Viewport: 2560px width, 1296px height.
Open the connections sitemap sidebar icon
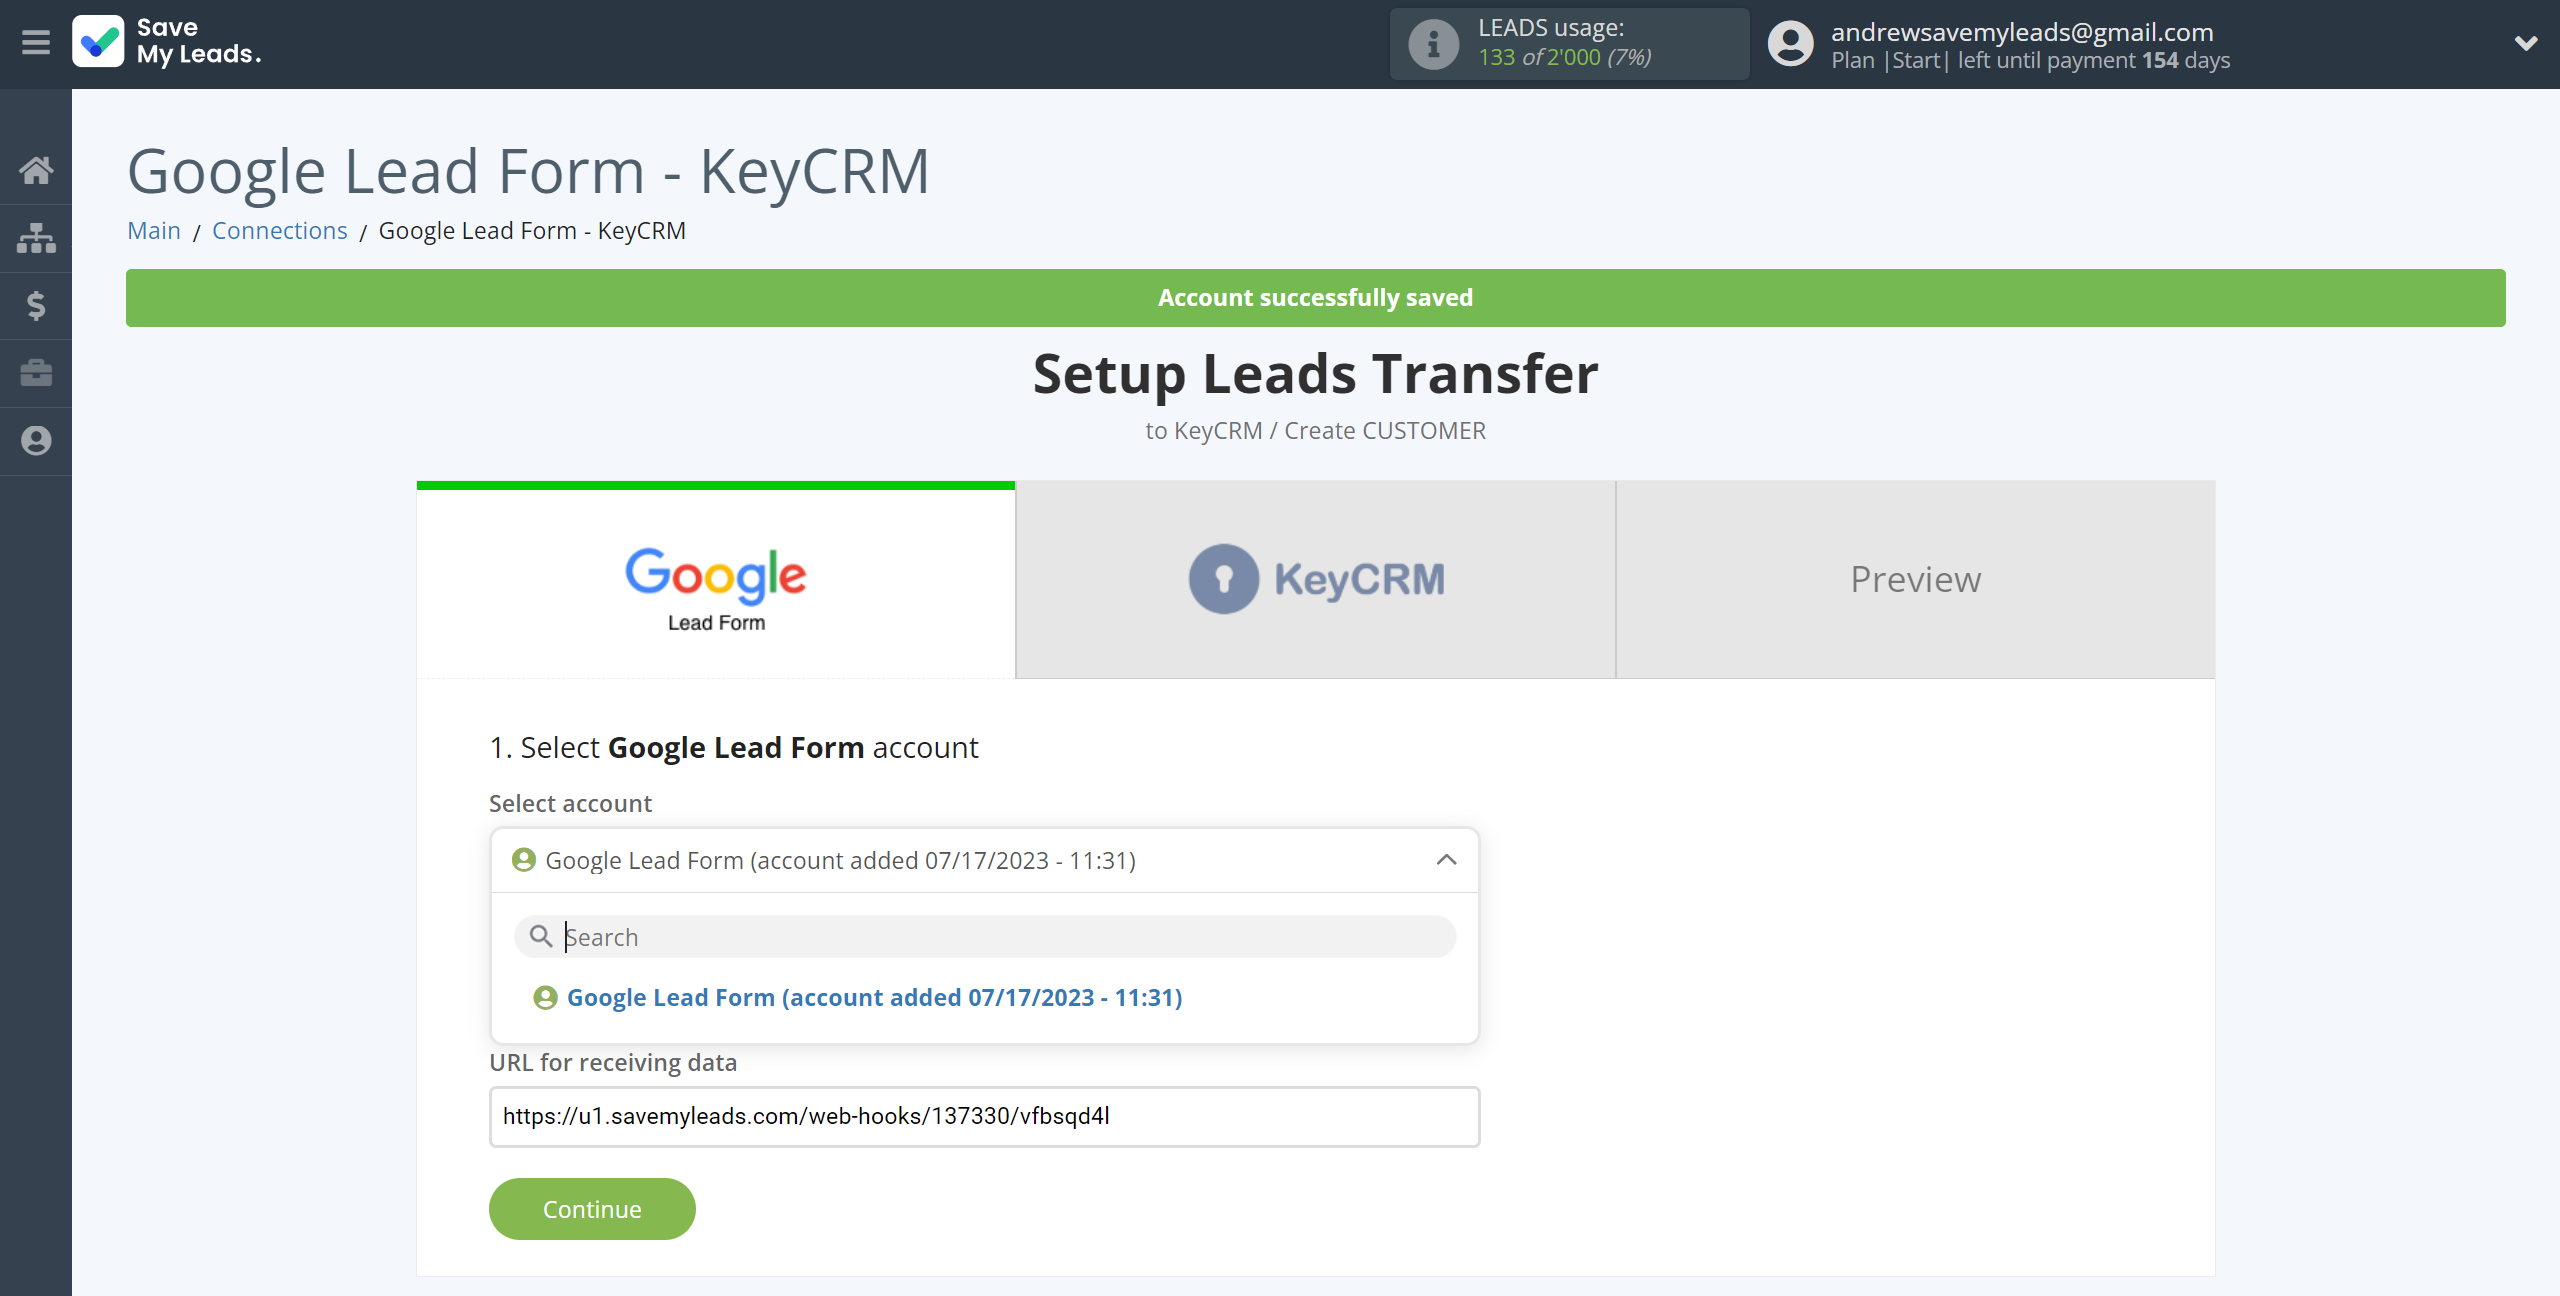point(36,238)
